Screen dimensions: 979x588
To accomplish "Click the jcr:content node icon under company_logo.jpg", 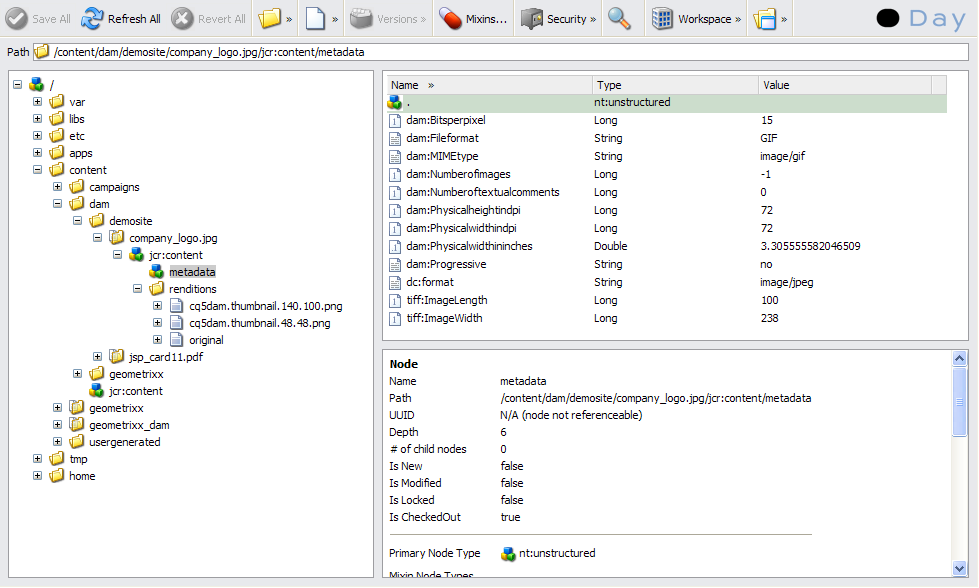I will (x=136, y=255).
